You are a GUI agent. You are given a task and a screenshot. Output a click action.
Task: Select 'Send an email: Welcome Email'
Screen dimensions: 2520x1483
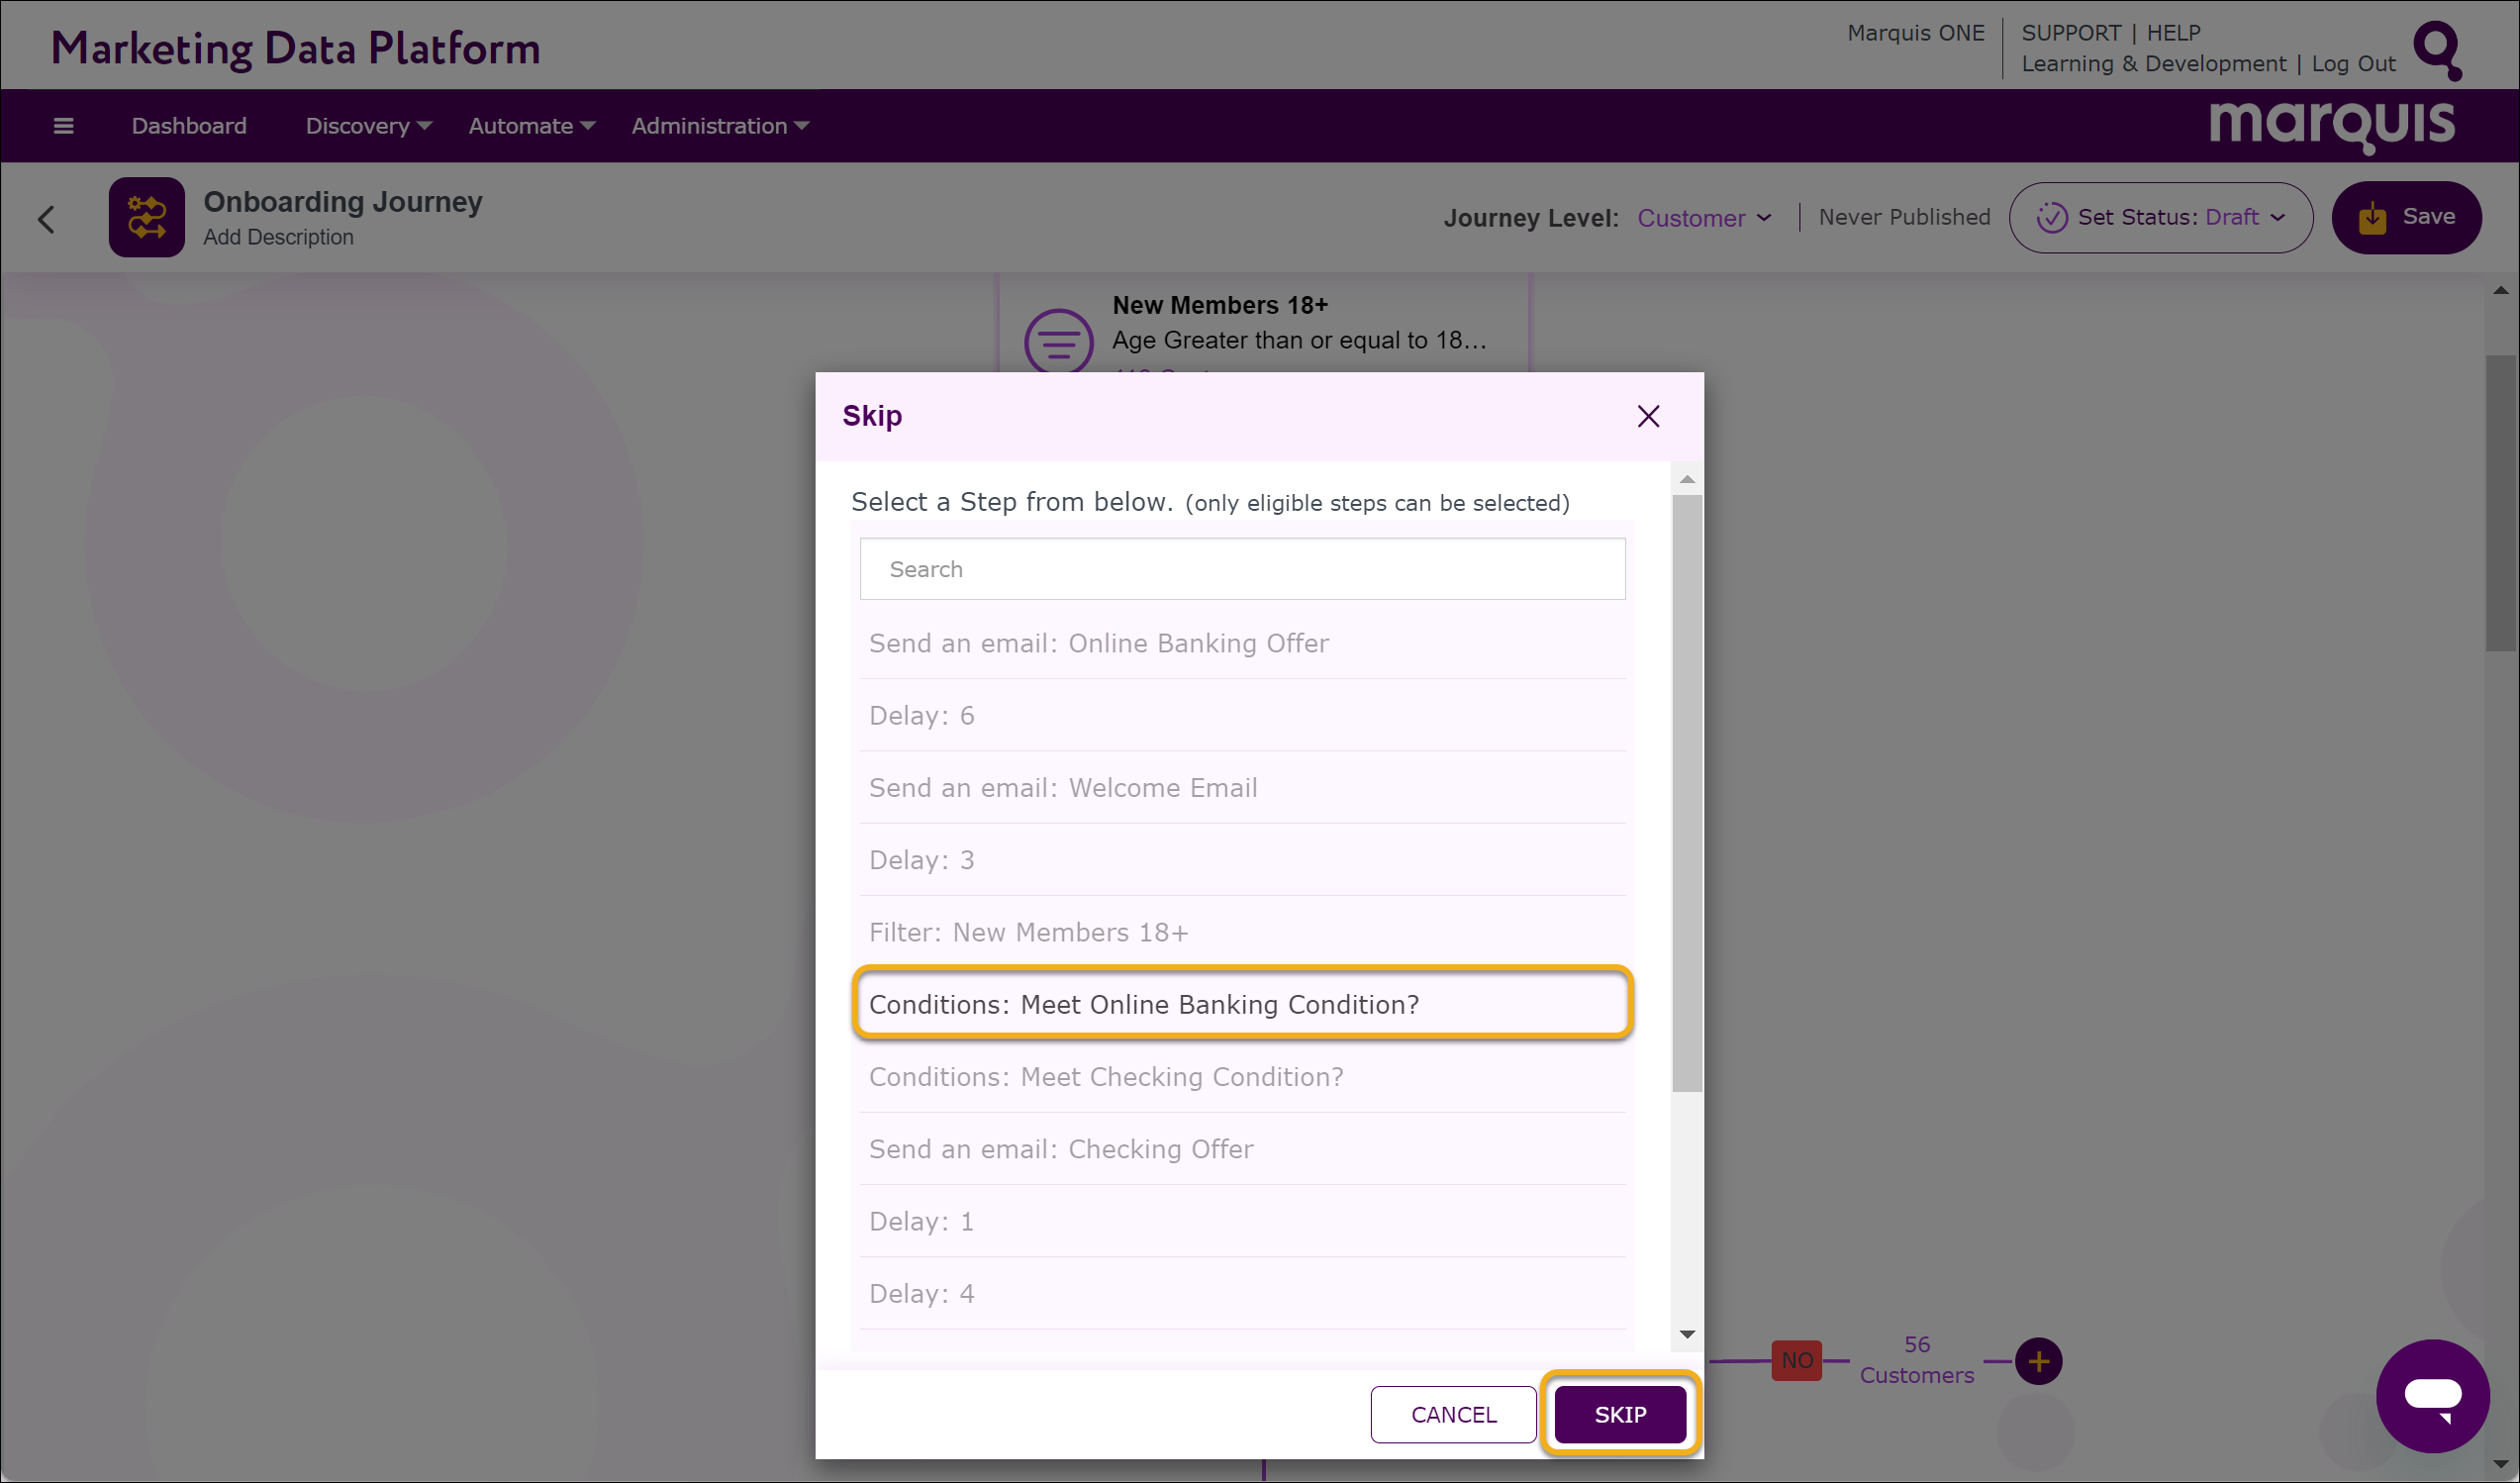1242,787
